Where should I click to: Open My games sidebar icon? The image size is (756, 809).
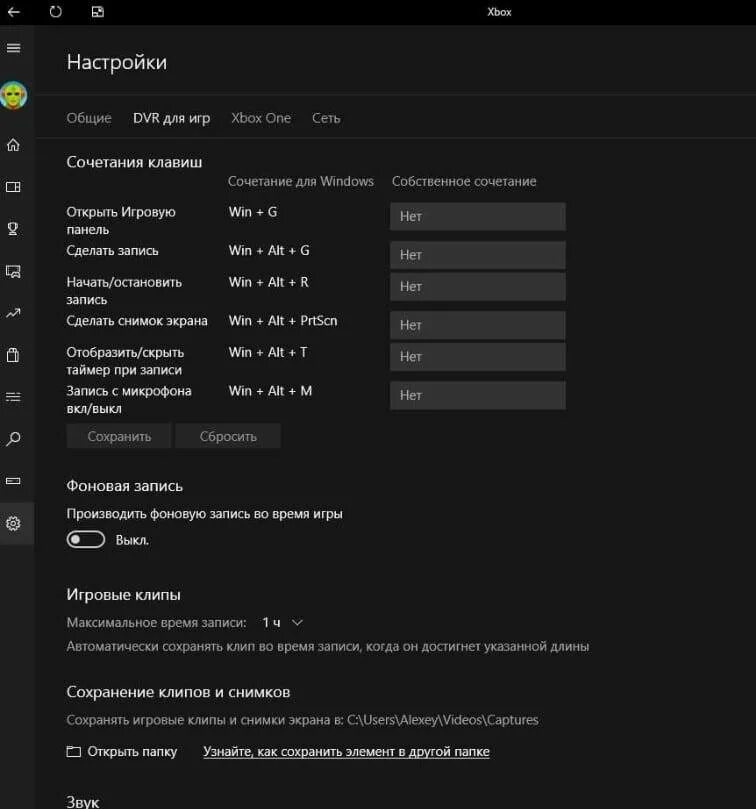13,187
